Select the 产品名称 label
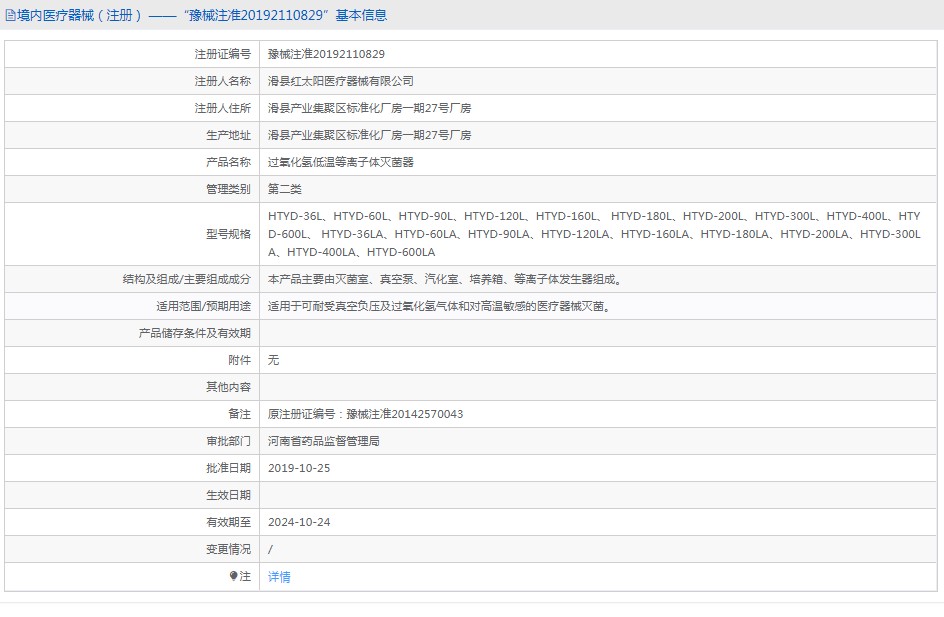Screen dimensions: 944x617 pyautogui.click(x=228, y=163)
